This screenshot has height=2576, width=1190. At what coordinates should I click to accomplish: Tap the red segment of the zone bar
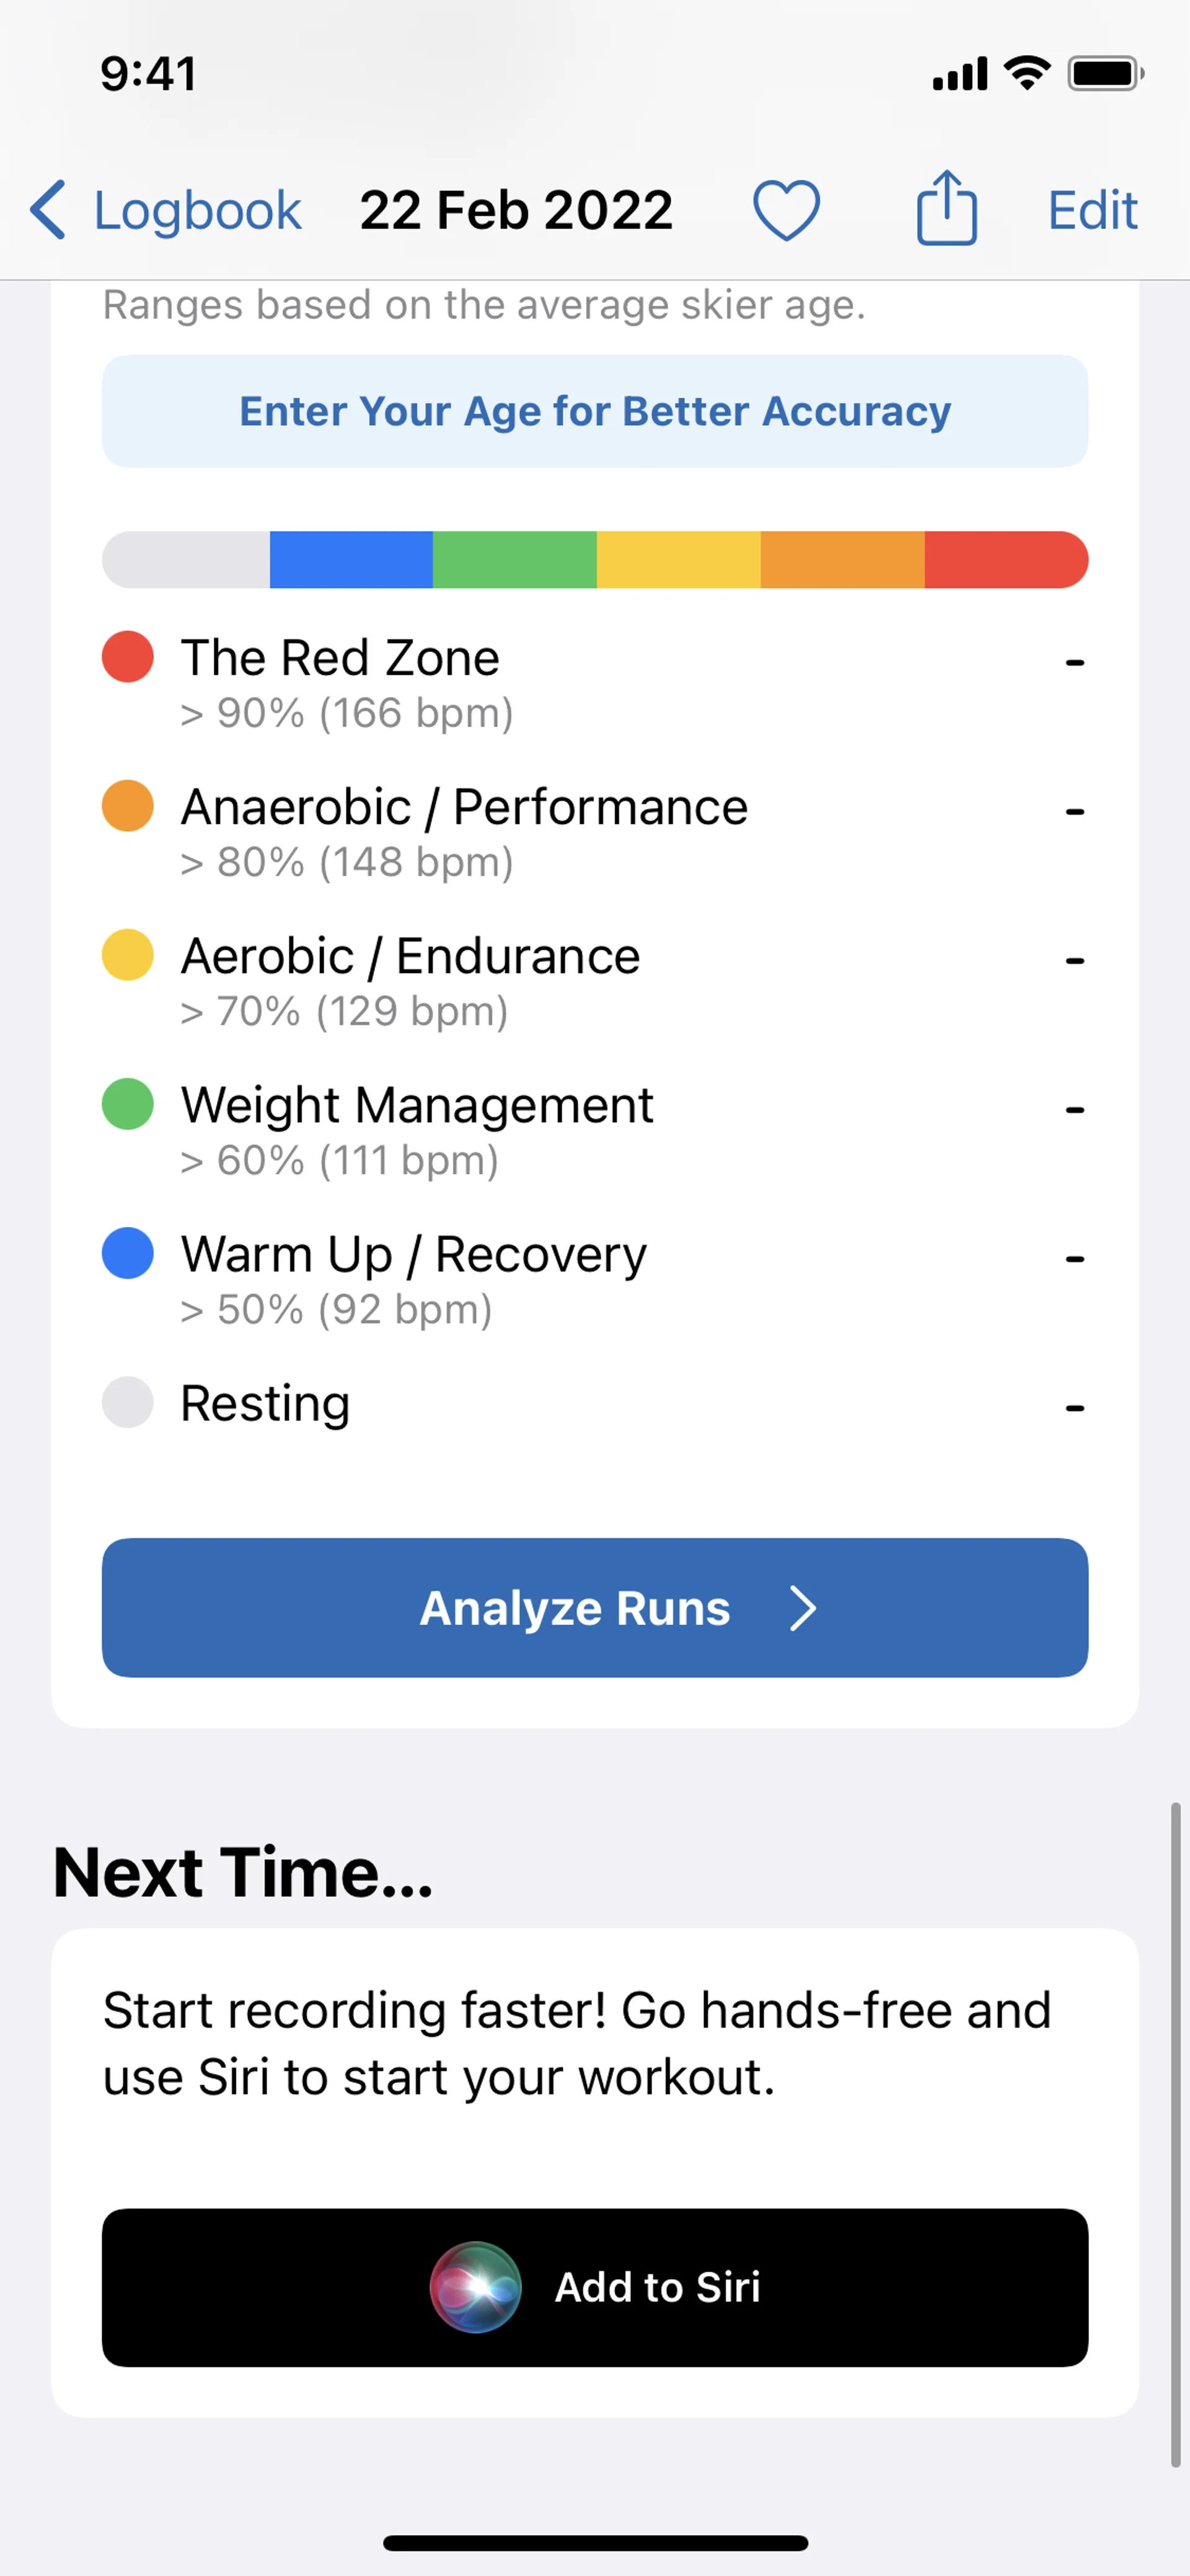click(1004, 560)
